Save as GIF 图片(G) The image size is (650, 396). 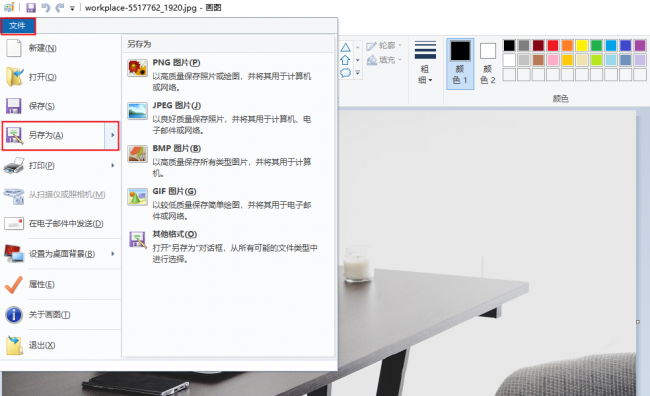pyautogui.click(x=229, y=203)
